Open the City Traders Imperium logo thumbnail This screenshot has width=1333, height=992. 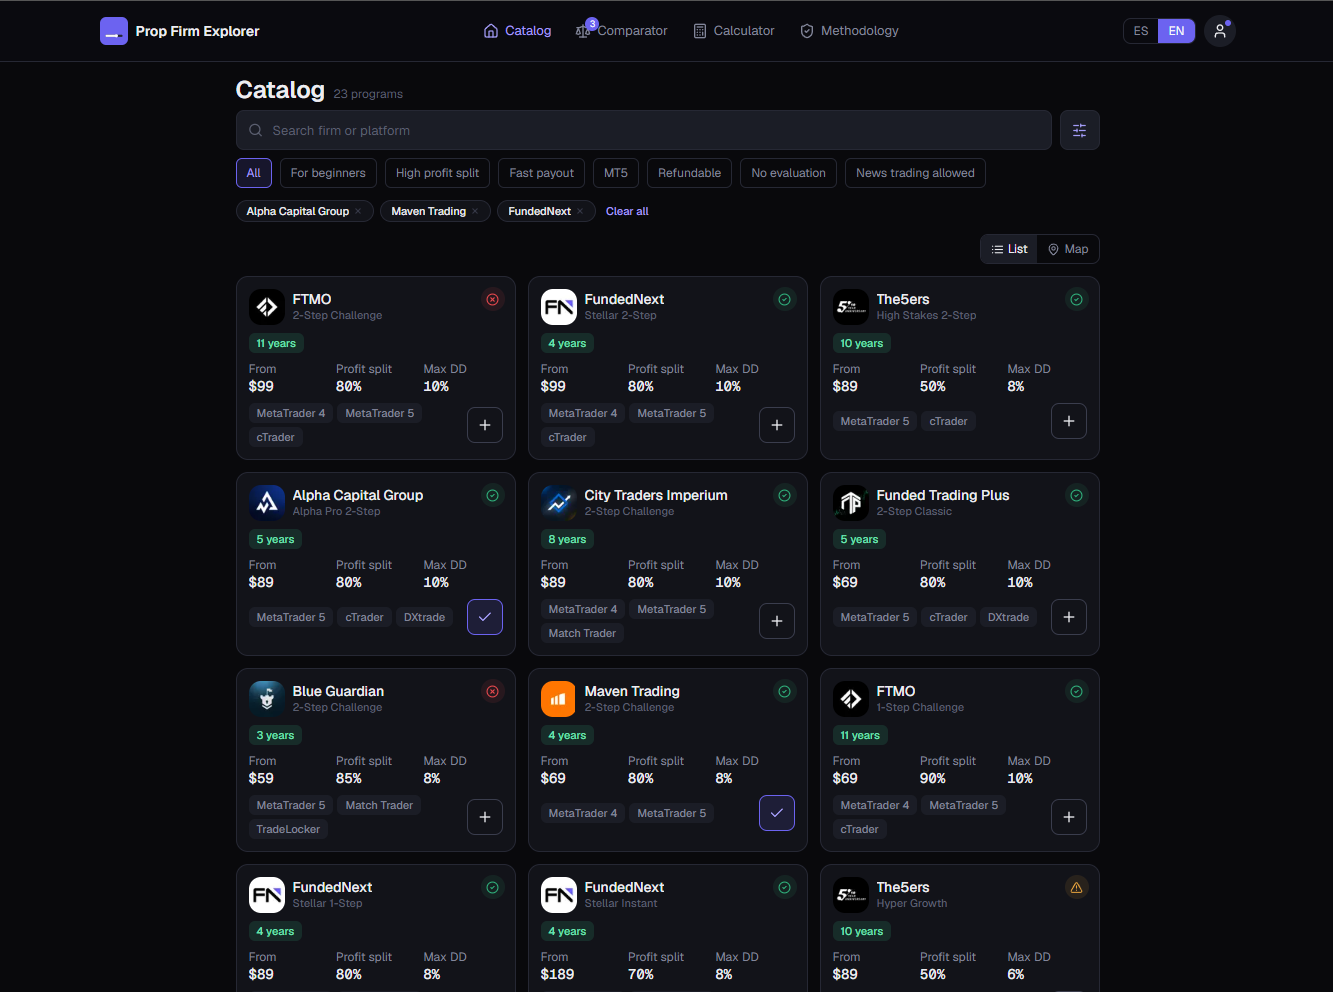tap(559, 503)
